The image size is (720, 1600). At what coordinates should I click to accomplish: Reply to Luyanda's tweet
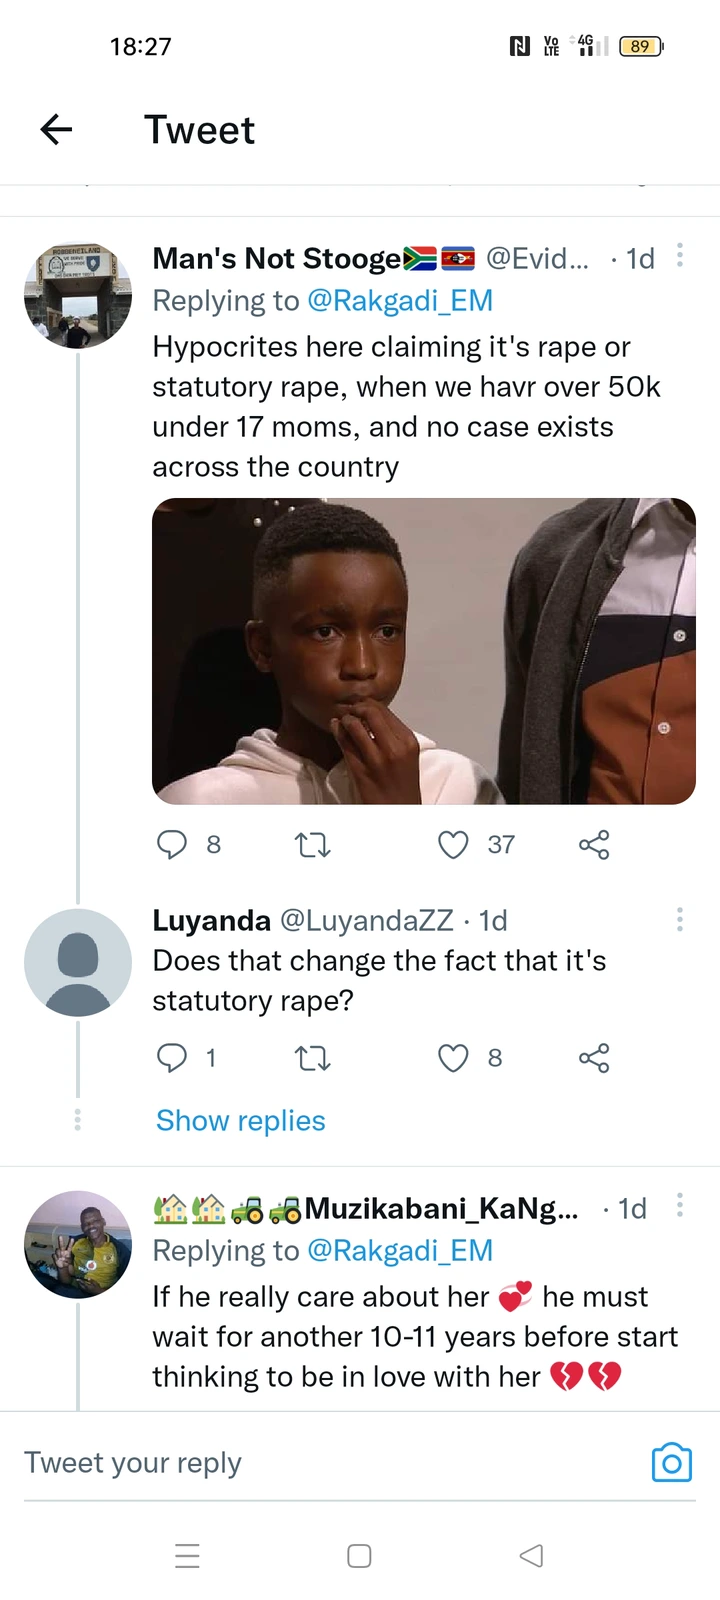(x=172, y=1058)
